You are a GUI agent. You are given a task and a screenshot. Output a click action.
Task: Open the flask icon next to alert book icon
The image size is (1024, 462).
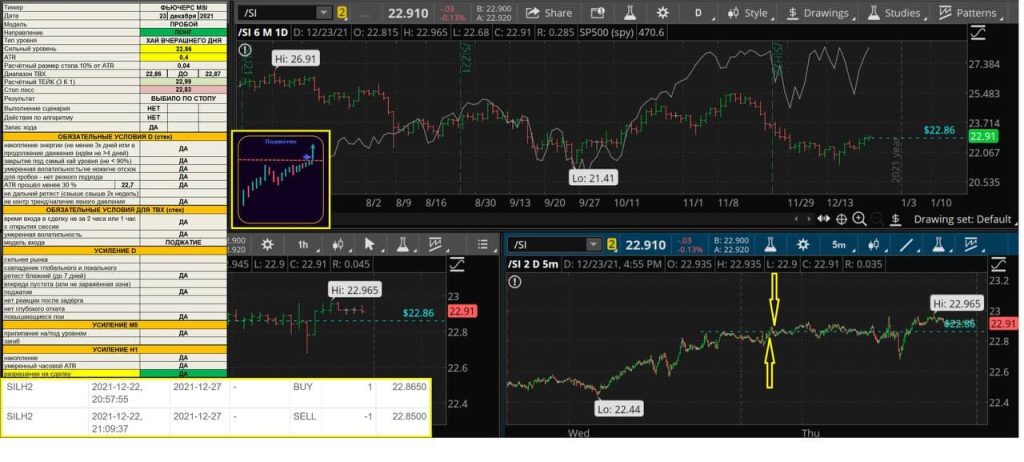point(630,12)
